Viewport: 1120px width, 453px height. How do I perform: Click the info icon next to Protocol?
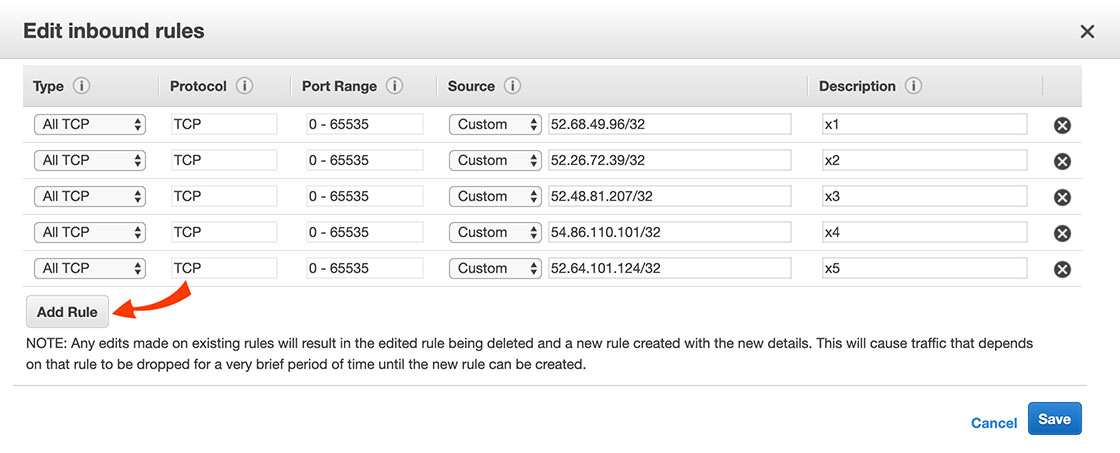coord(244,86)
